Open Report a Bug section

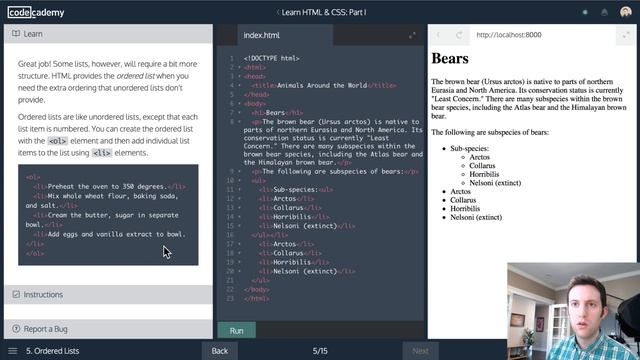tap(108, 329)
